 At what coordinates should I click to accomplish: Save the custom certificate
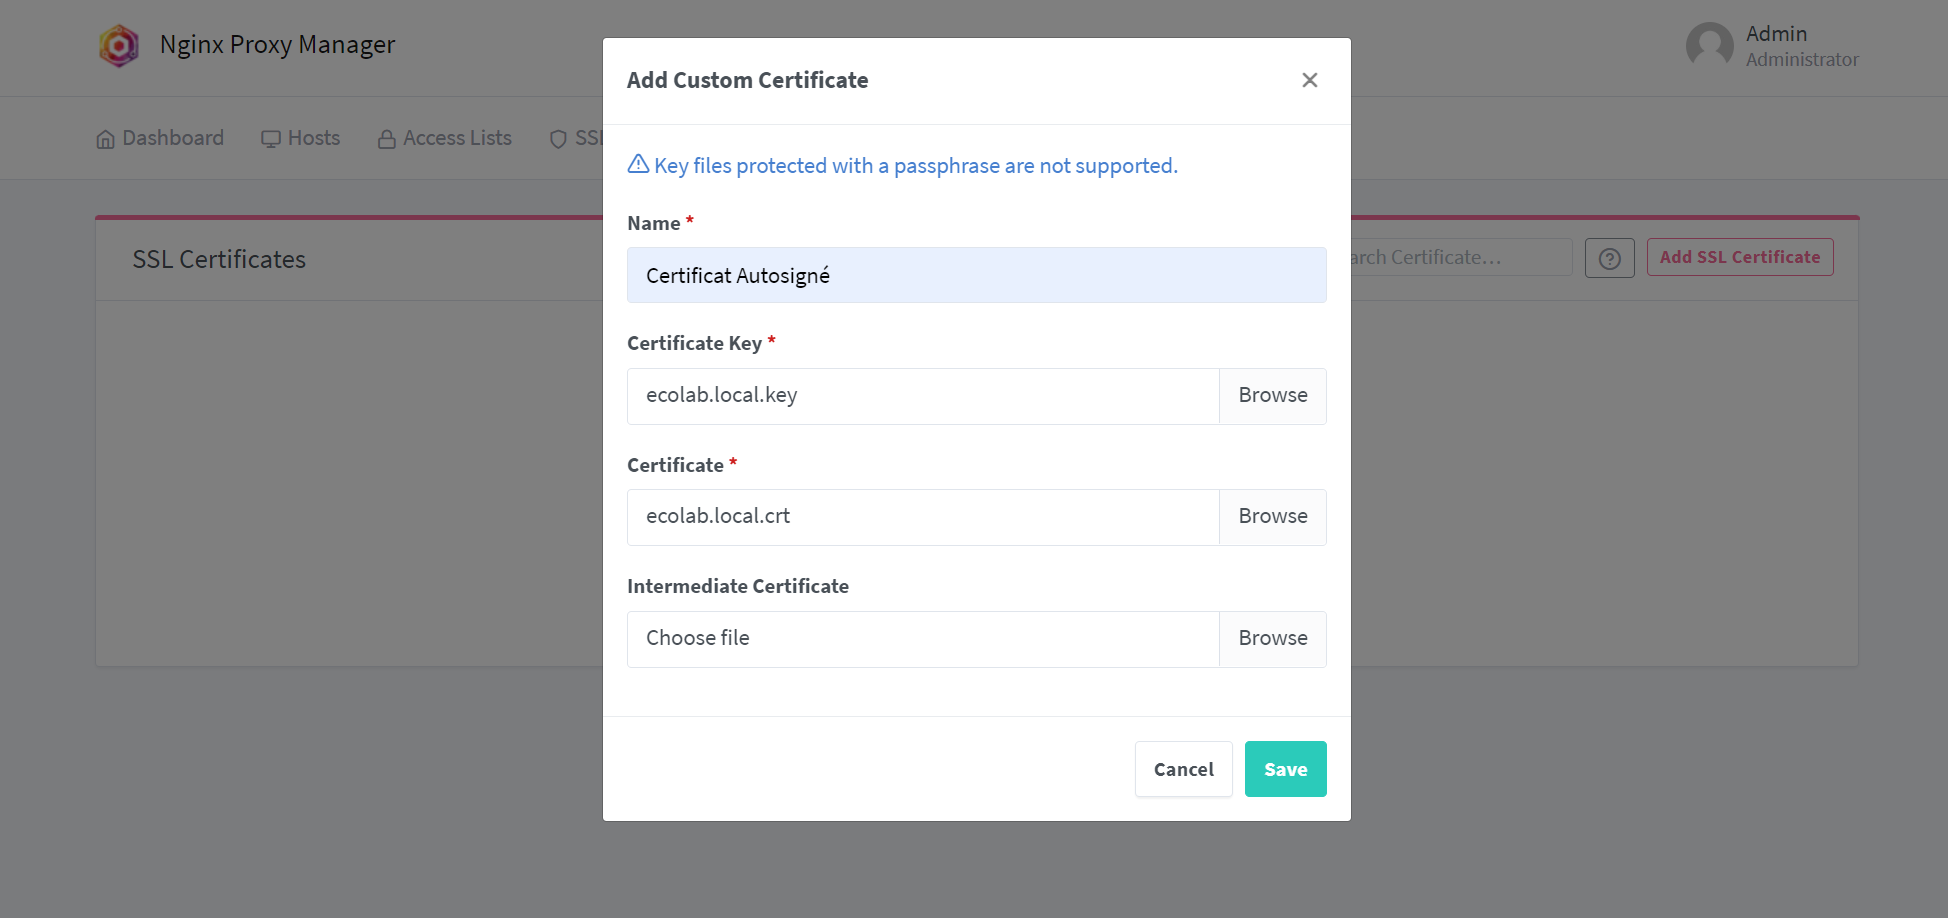pyautogui.click(x=1285, y=769)
